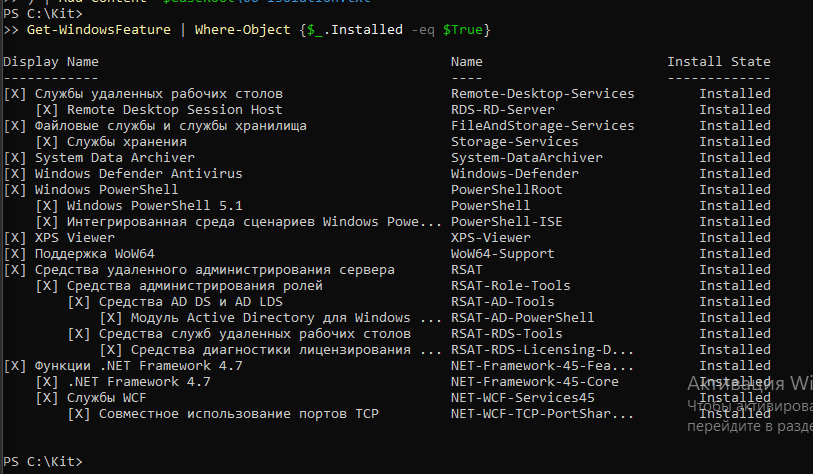This screenshot has width=813, height=474.
Task: Click Функции .NET Framework 4.7 display name
Action: 138,366
